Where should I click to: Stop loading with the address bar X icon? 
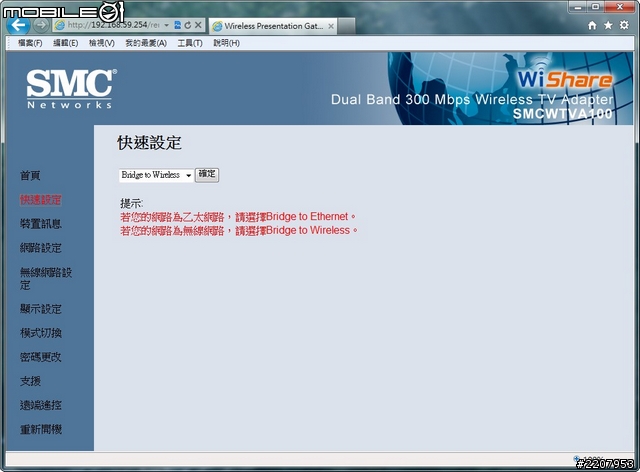pos(198,25)
